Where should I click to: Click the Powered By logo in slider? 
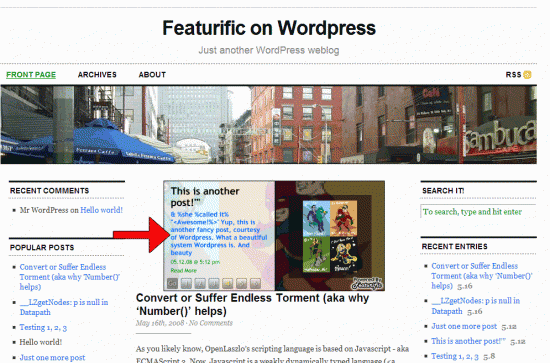click(367, 283)
